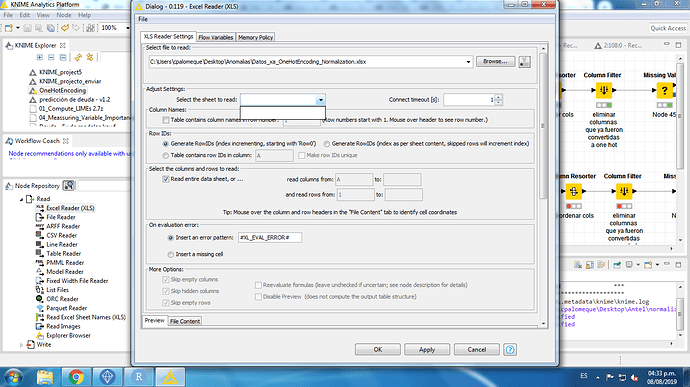Toggle Disable Preview checkbox
Image resolution: width=690 pixels, height=387 pixels.
pyautogui.click(x=258, y=297)
